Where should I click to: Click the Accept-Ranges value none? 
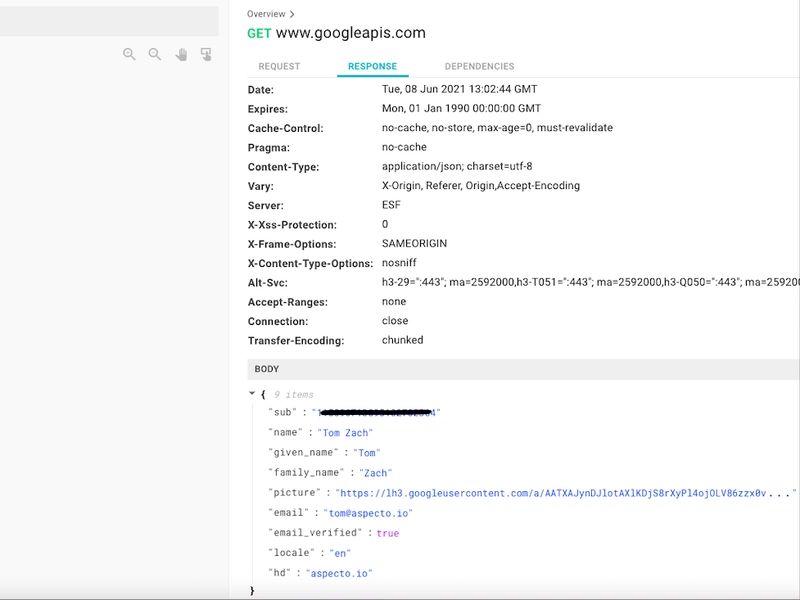[394, 302]
